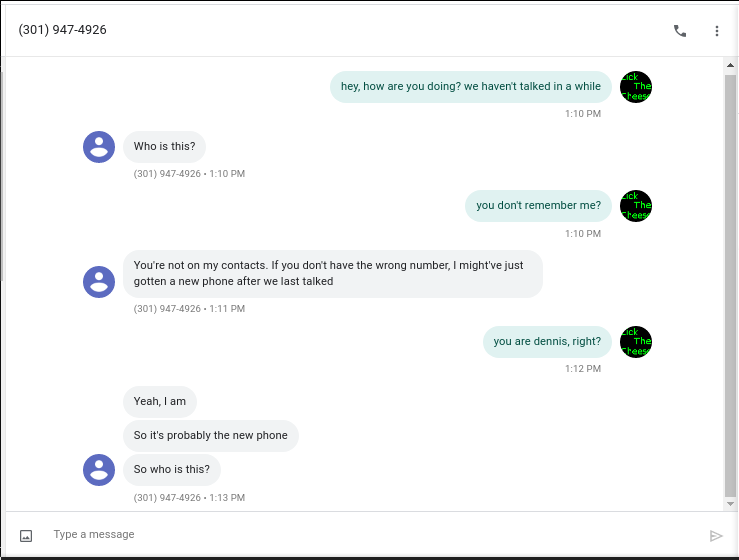This screenshot has width=739, height=560.
Task: Click the "So it's probably the new phone" bubble
Action: pyautogui.click(x=211, y=436)
